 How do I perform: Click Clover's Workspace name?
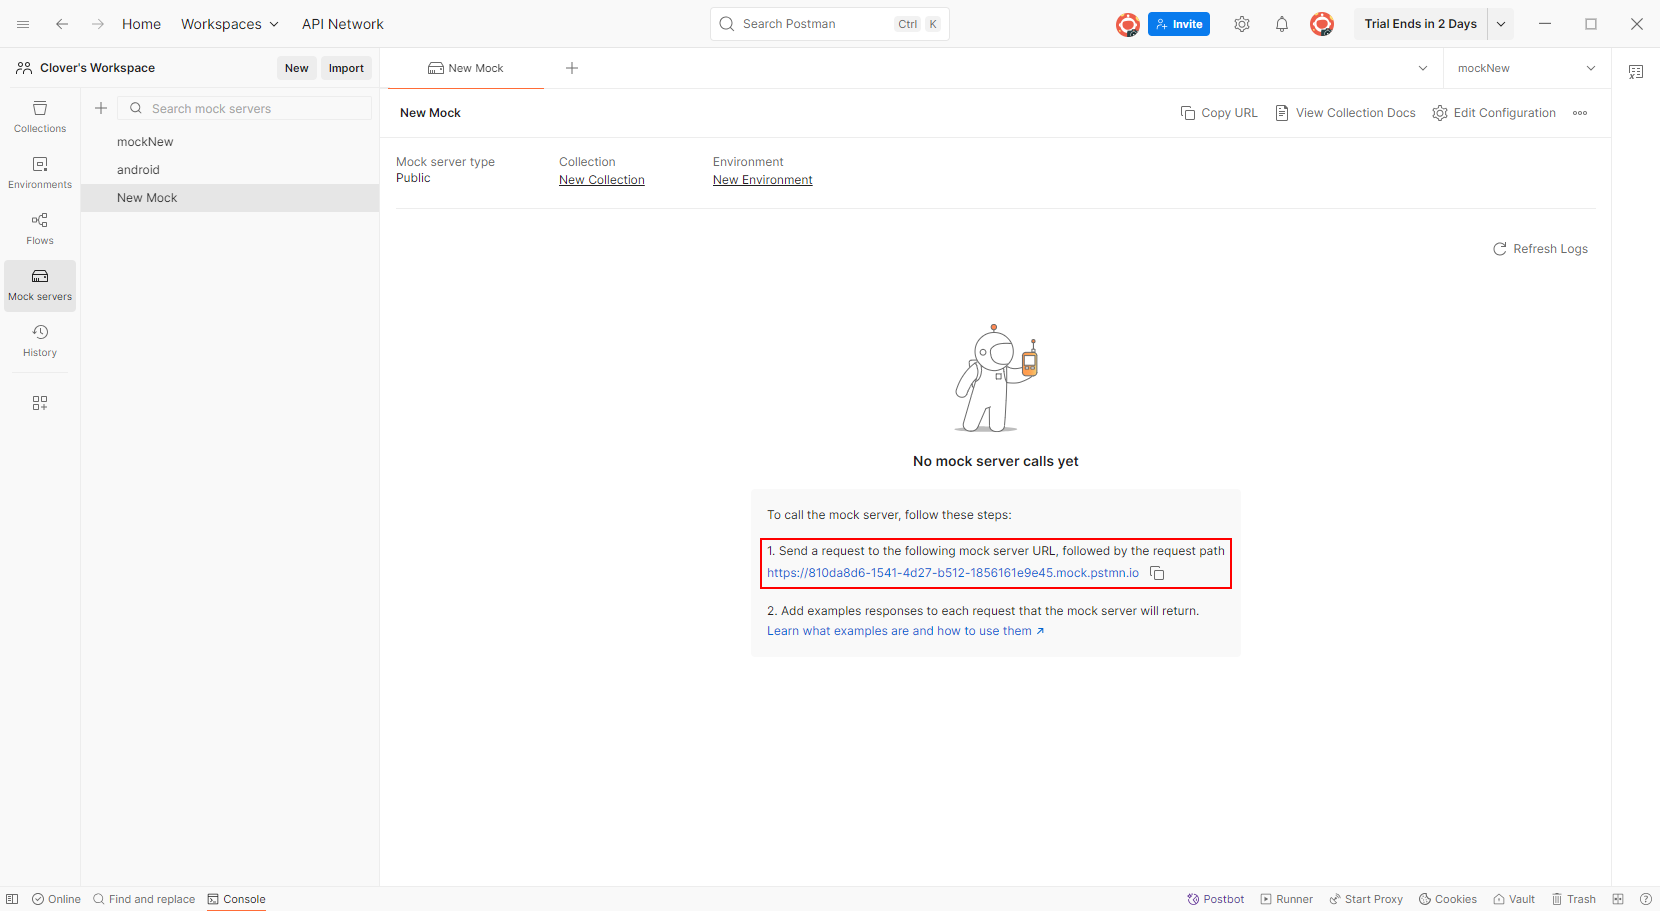(x=97, y=68)
